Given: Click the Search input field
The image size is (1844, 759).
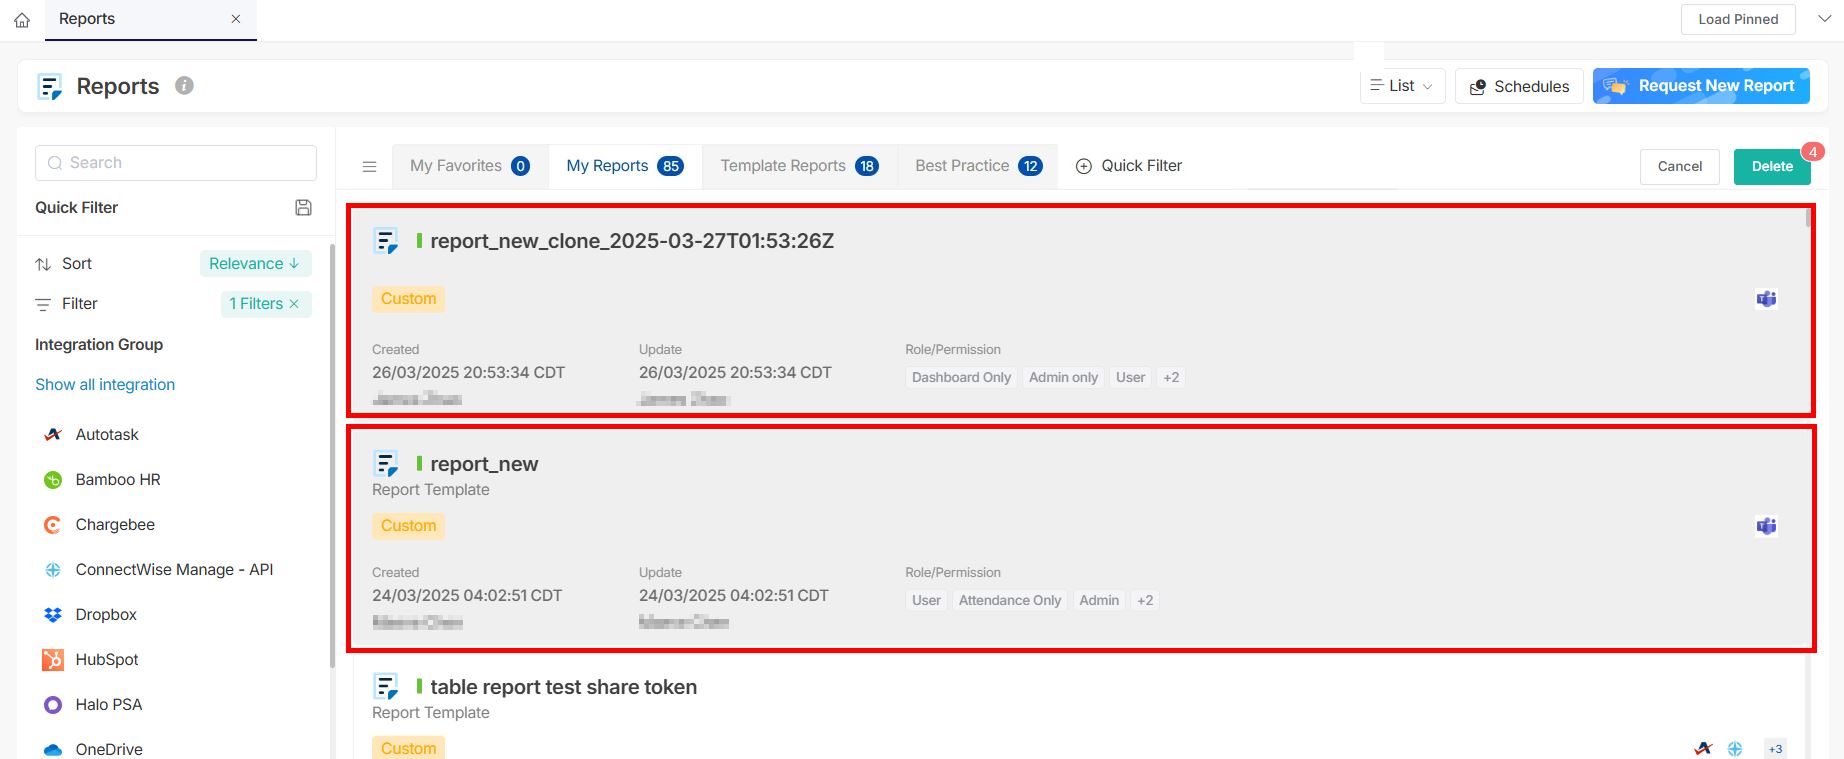Looking at the screenshot, I should pyautogui.click(x=176, y=163).
